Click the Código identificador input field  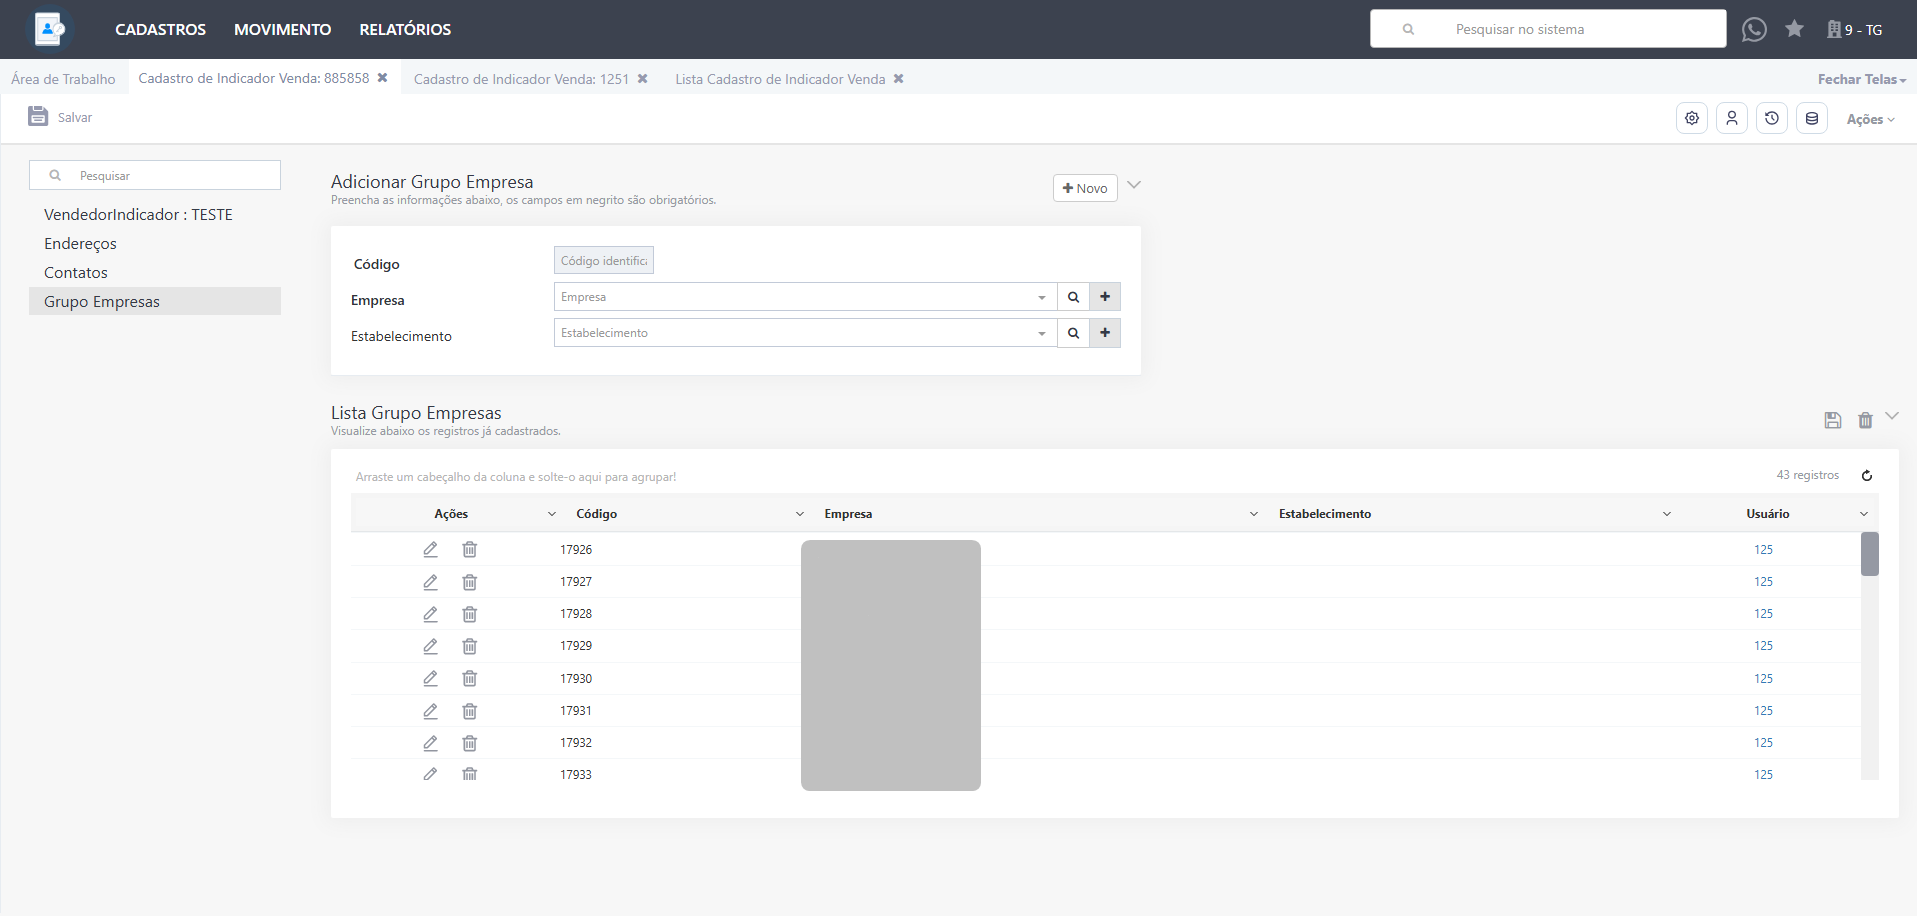(604, 260)
